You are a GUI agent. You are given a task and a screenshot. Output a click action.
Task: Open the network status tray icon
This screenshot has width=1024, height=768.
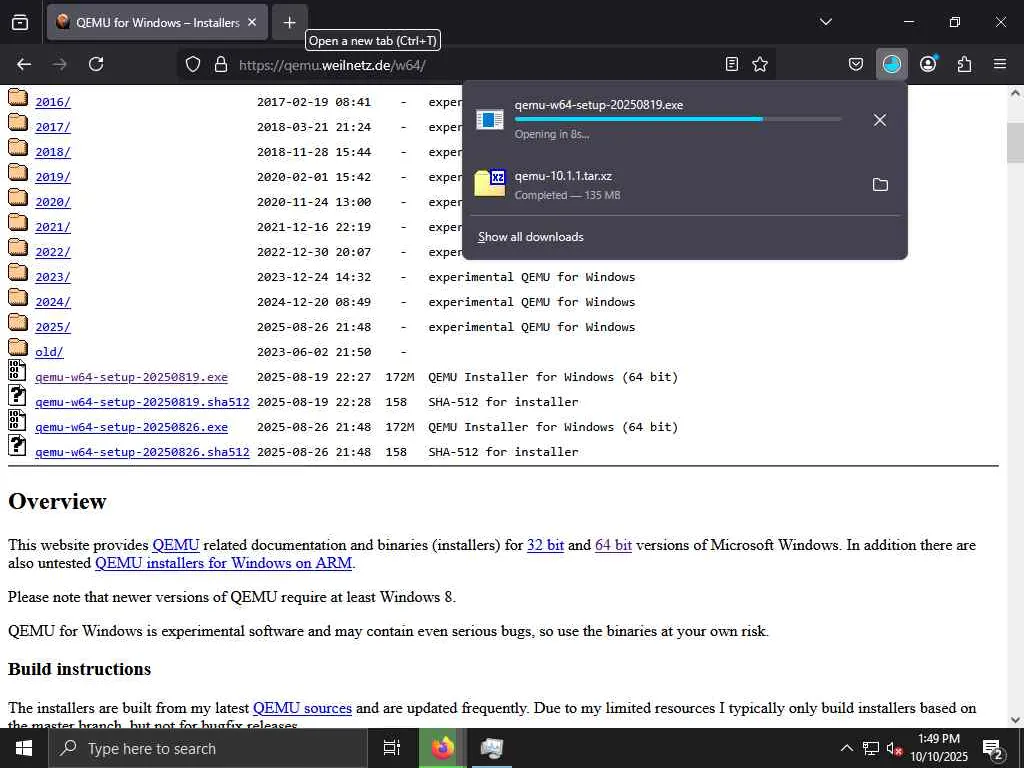(x=871, y=748)
